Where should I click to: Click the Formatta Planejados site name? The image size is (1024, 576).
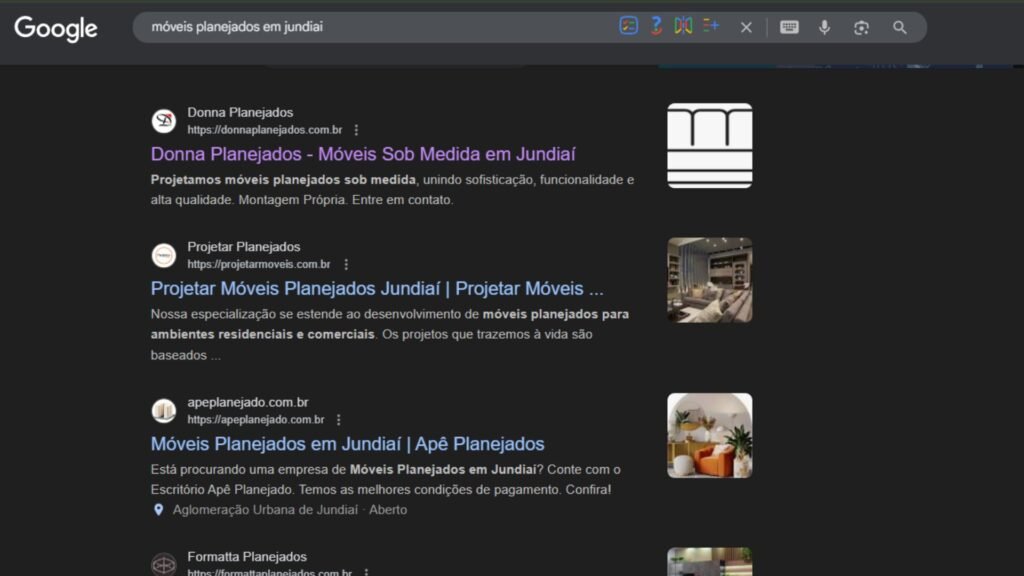pyautogui.click(x=247, y=557)
